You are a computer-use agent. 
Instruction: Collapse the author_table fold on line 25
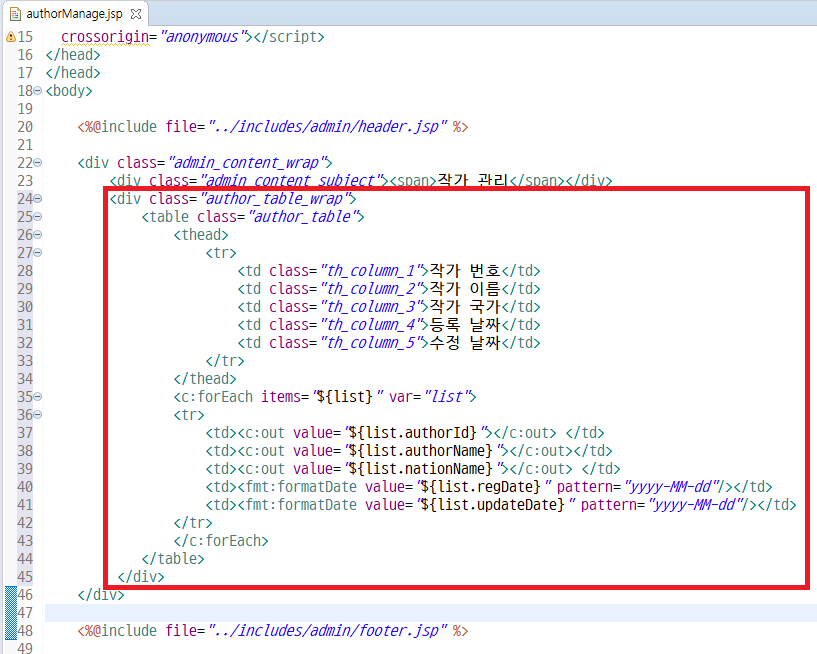coord(38,217)
